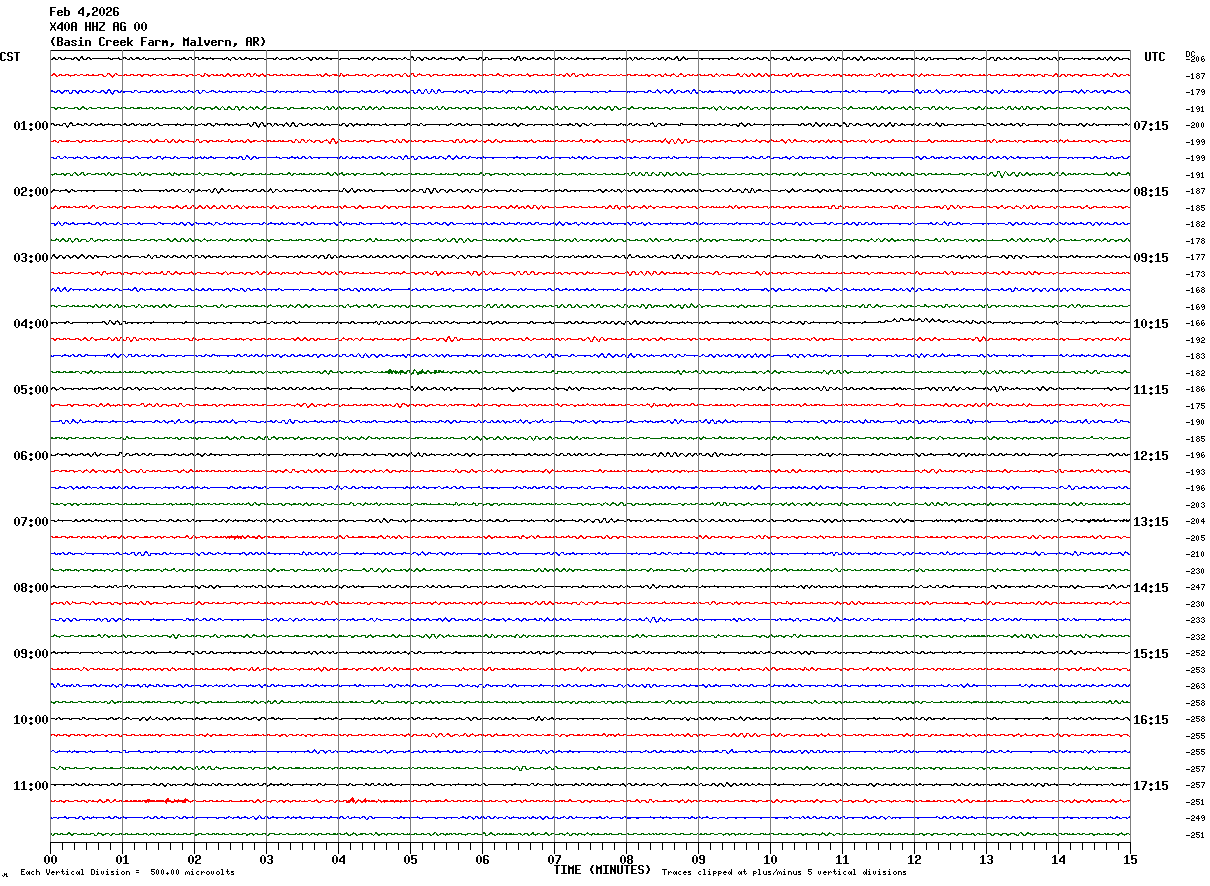Image resolution: width=1210 pixels, height=886 pixels.
Task: Click the 13:15 UTC time label
Action: [1151, 522]
